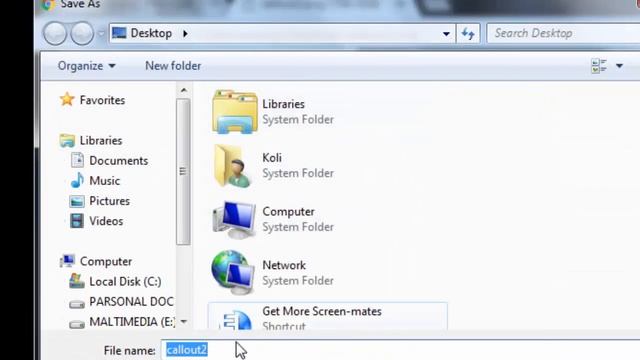Click the File name input containing callout2
The width and height of the screenshot is (640, 360).
click(400, 350)
